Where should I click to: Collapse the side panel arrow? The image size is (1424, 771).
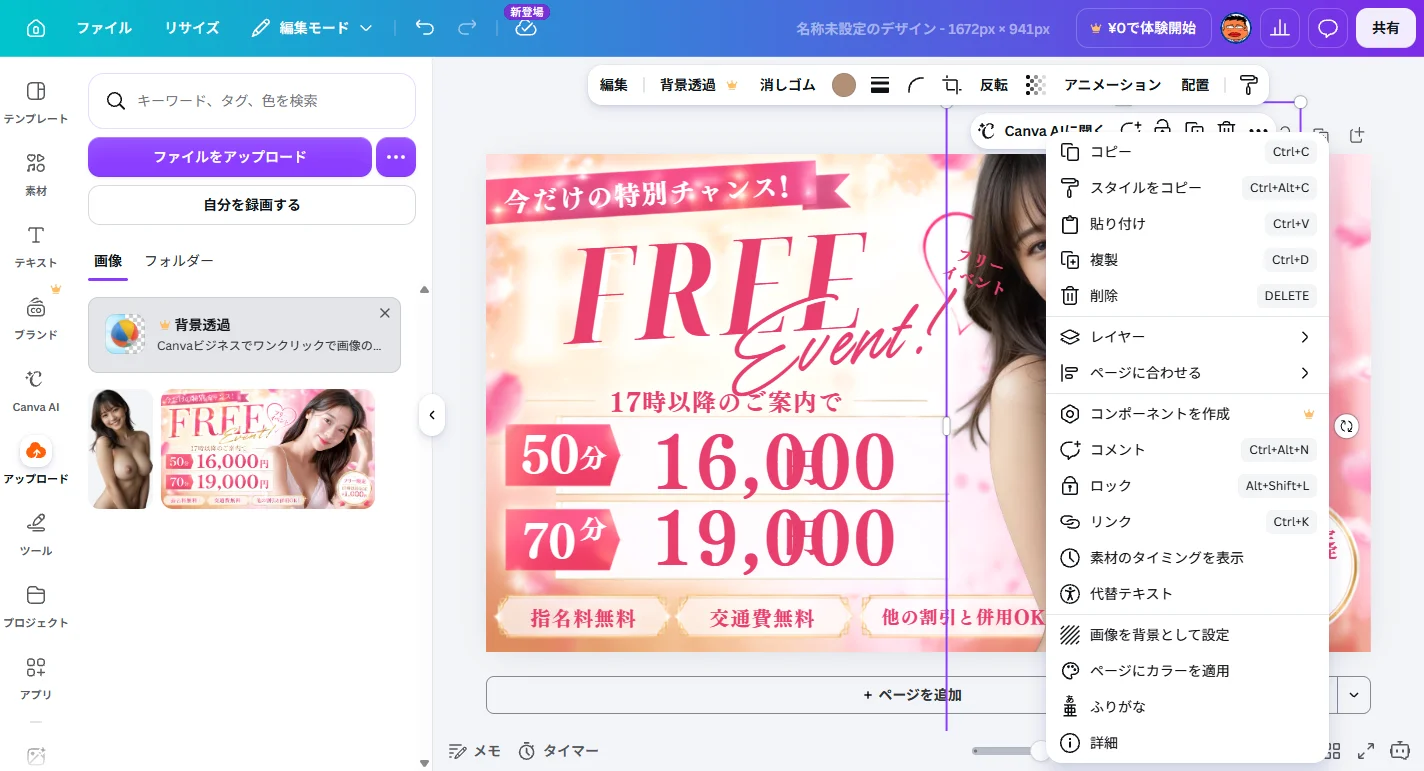[432, 414]
